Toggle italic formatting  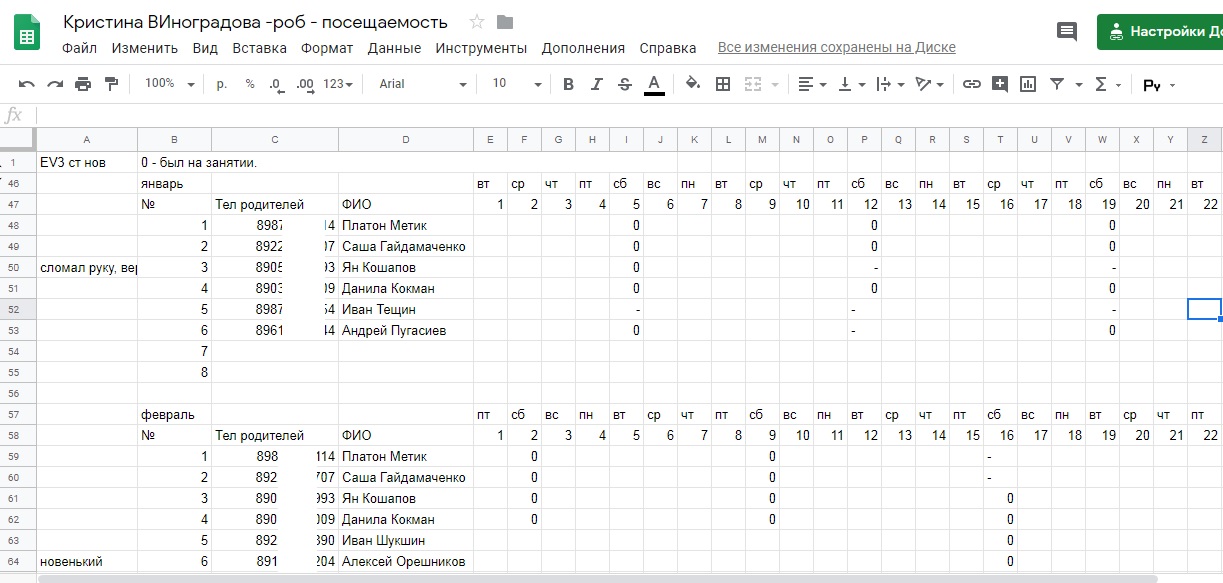[597, 85]
